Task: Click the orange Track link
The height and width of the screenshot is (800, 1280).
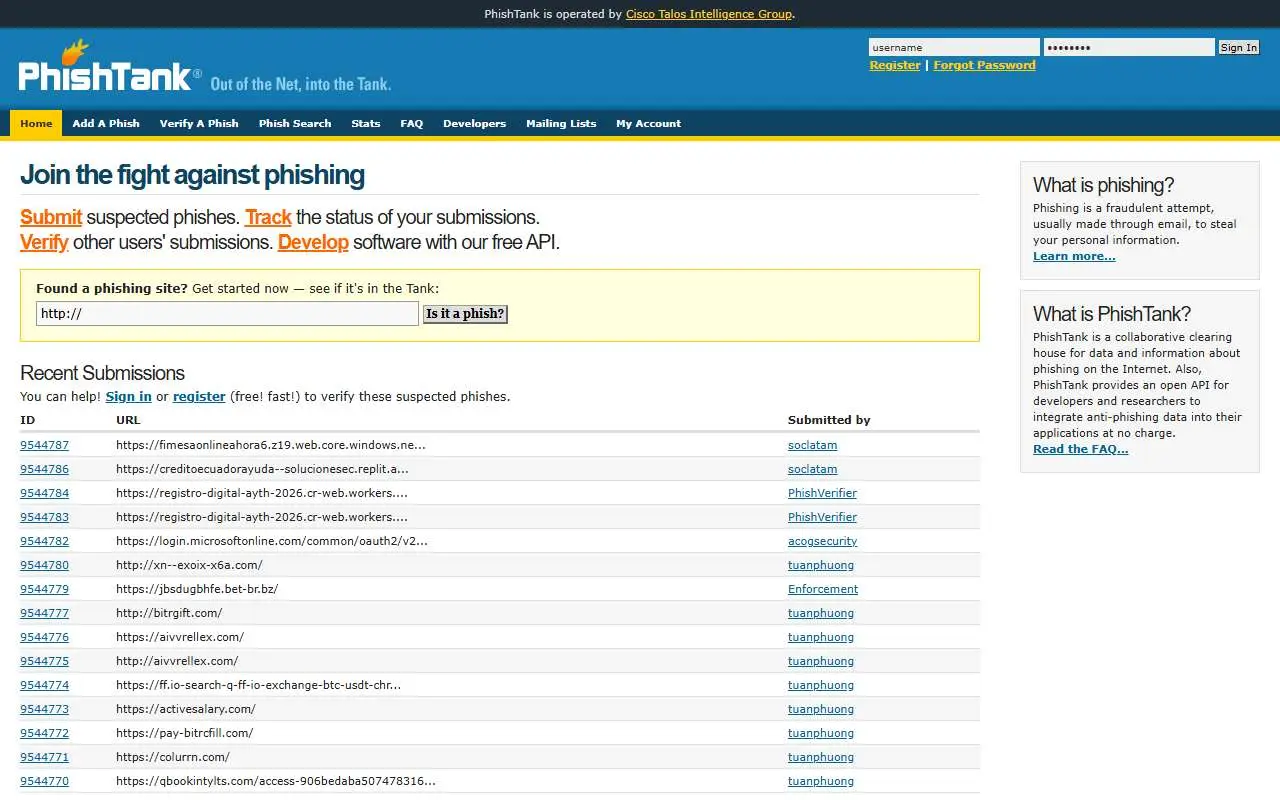Action: click(x=268, y=217)
